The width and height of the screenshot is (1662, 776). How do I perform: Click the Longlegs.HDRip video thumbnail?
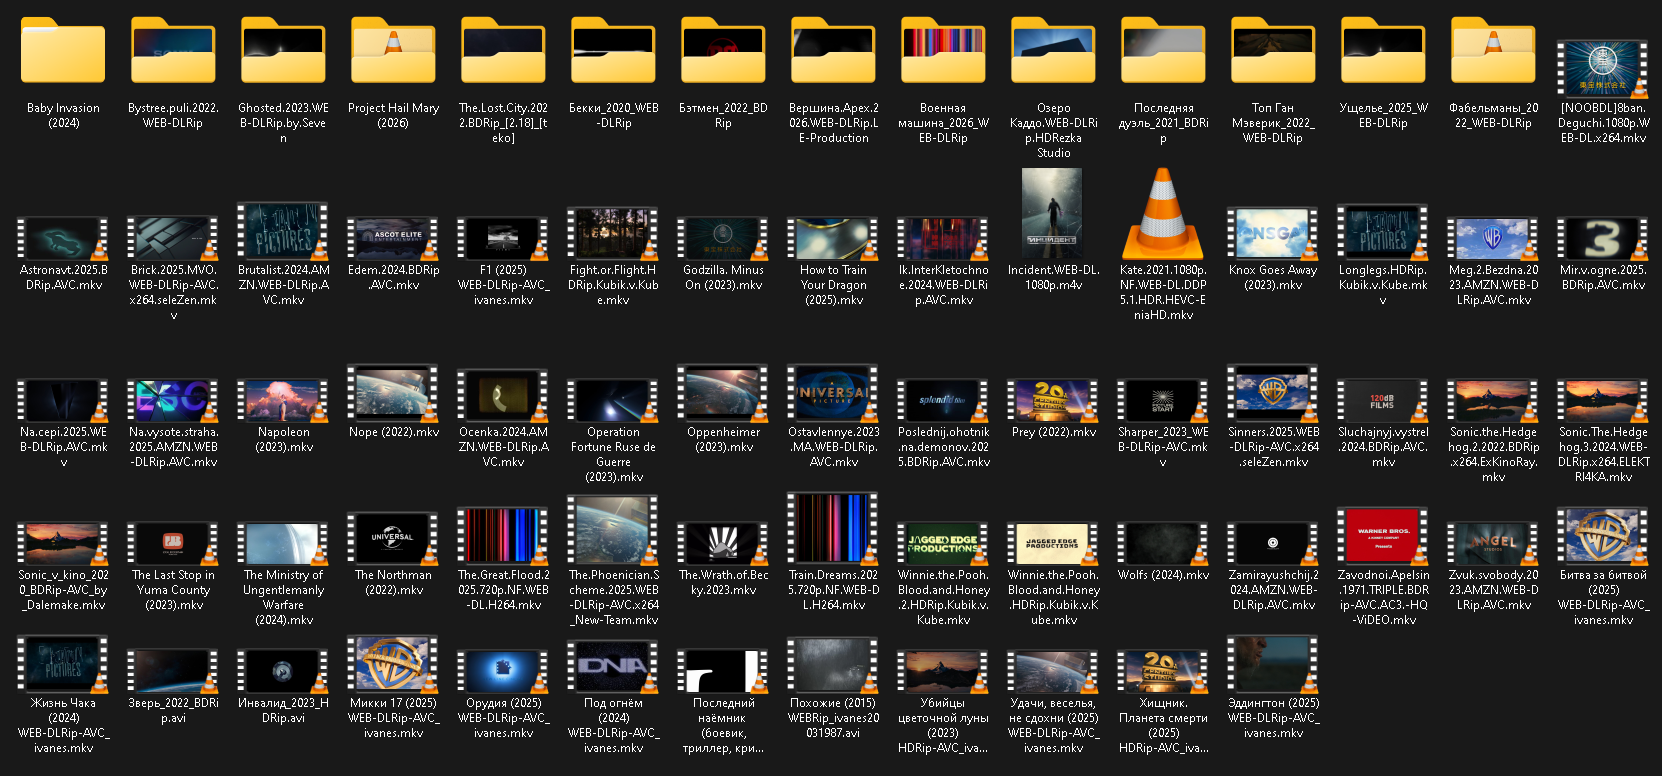[1383, 233]
